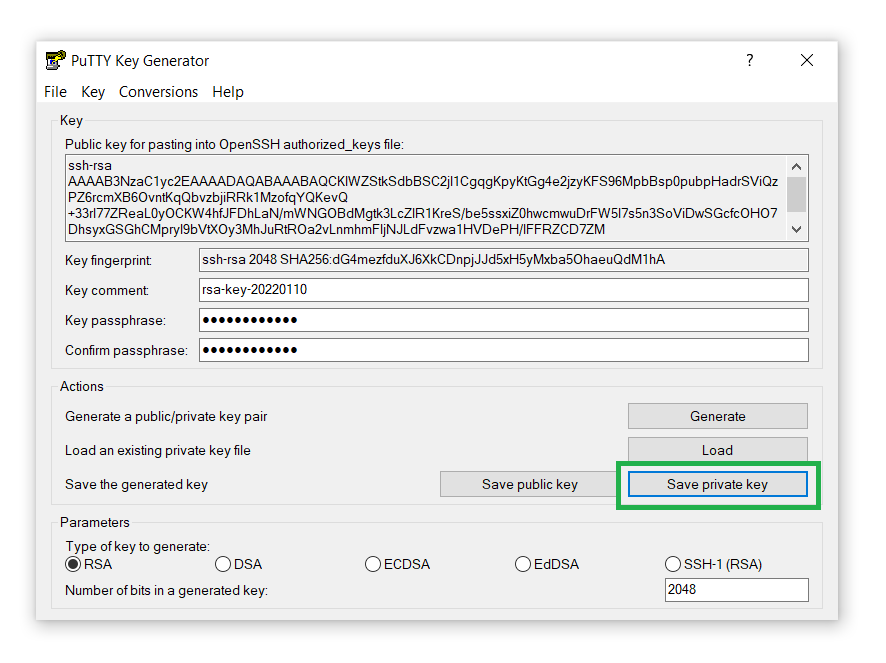Viewport: 886px width, 663px height.
Task: Close the PuTTY Key Generator window
Action: click(x=807, y=60)
